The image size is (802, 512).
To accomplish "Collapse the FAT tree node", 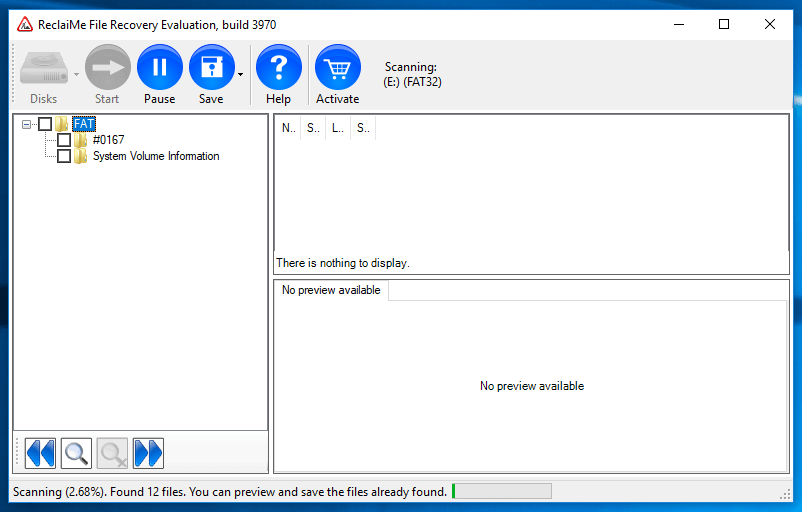I will pos(27,124).
